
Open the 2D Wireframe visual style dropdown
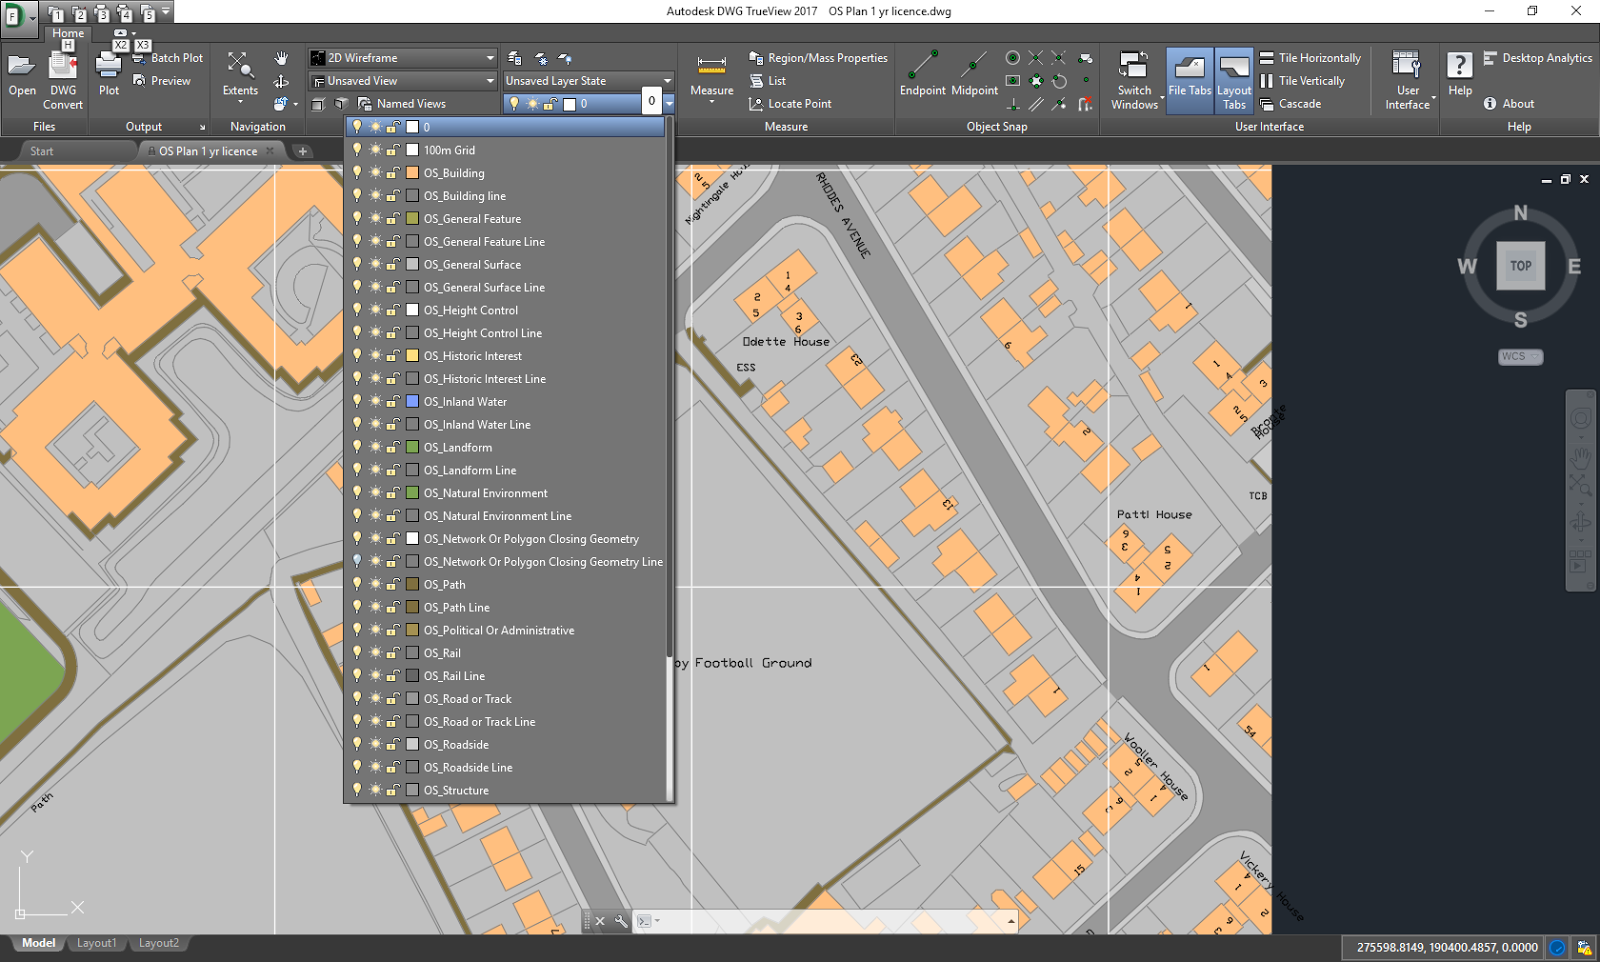tap(489, 57)
